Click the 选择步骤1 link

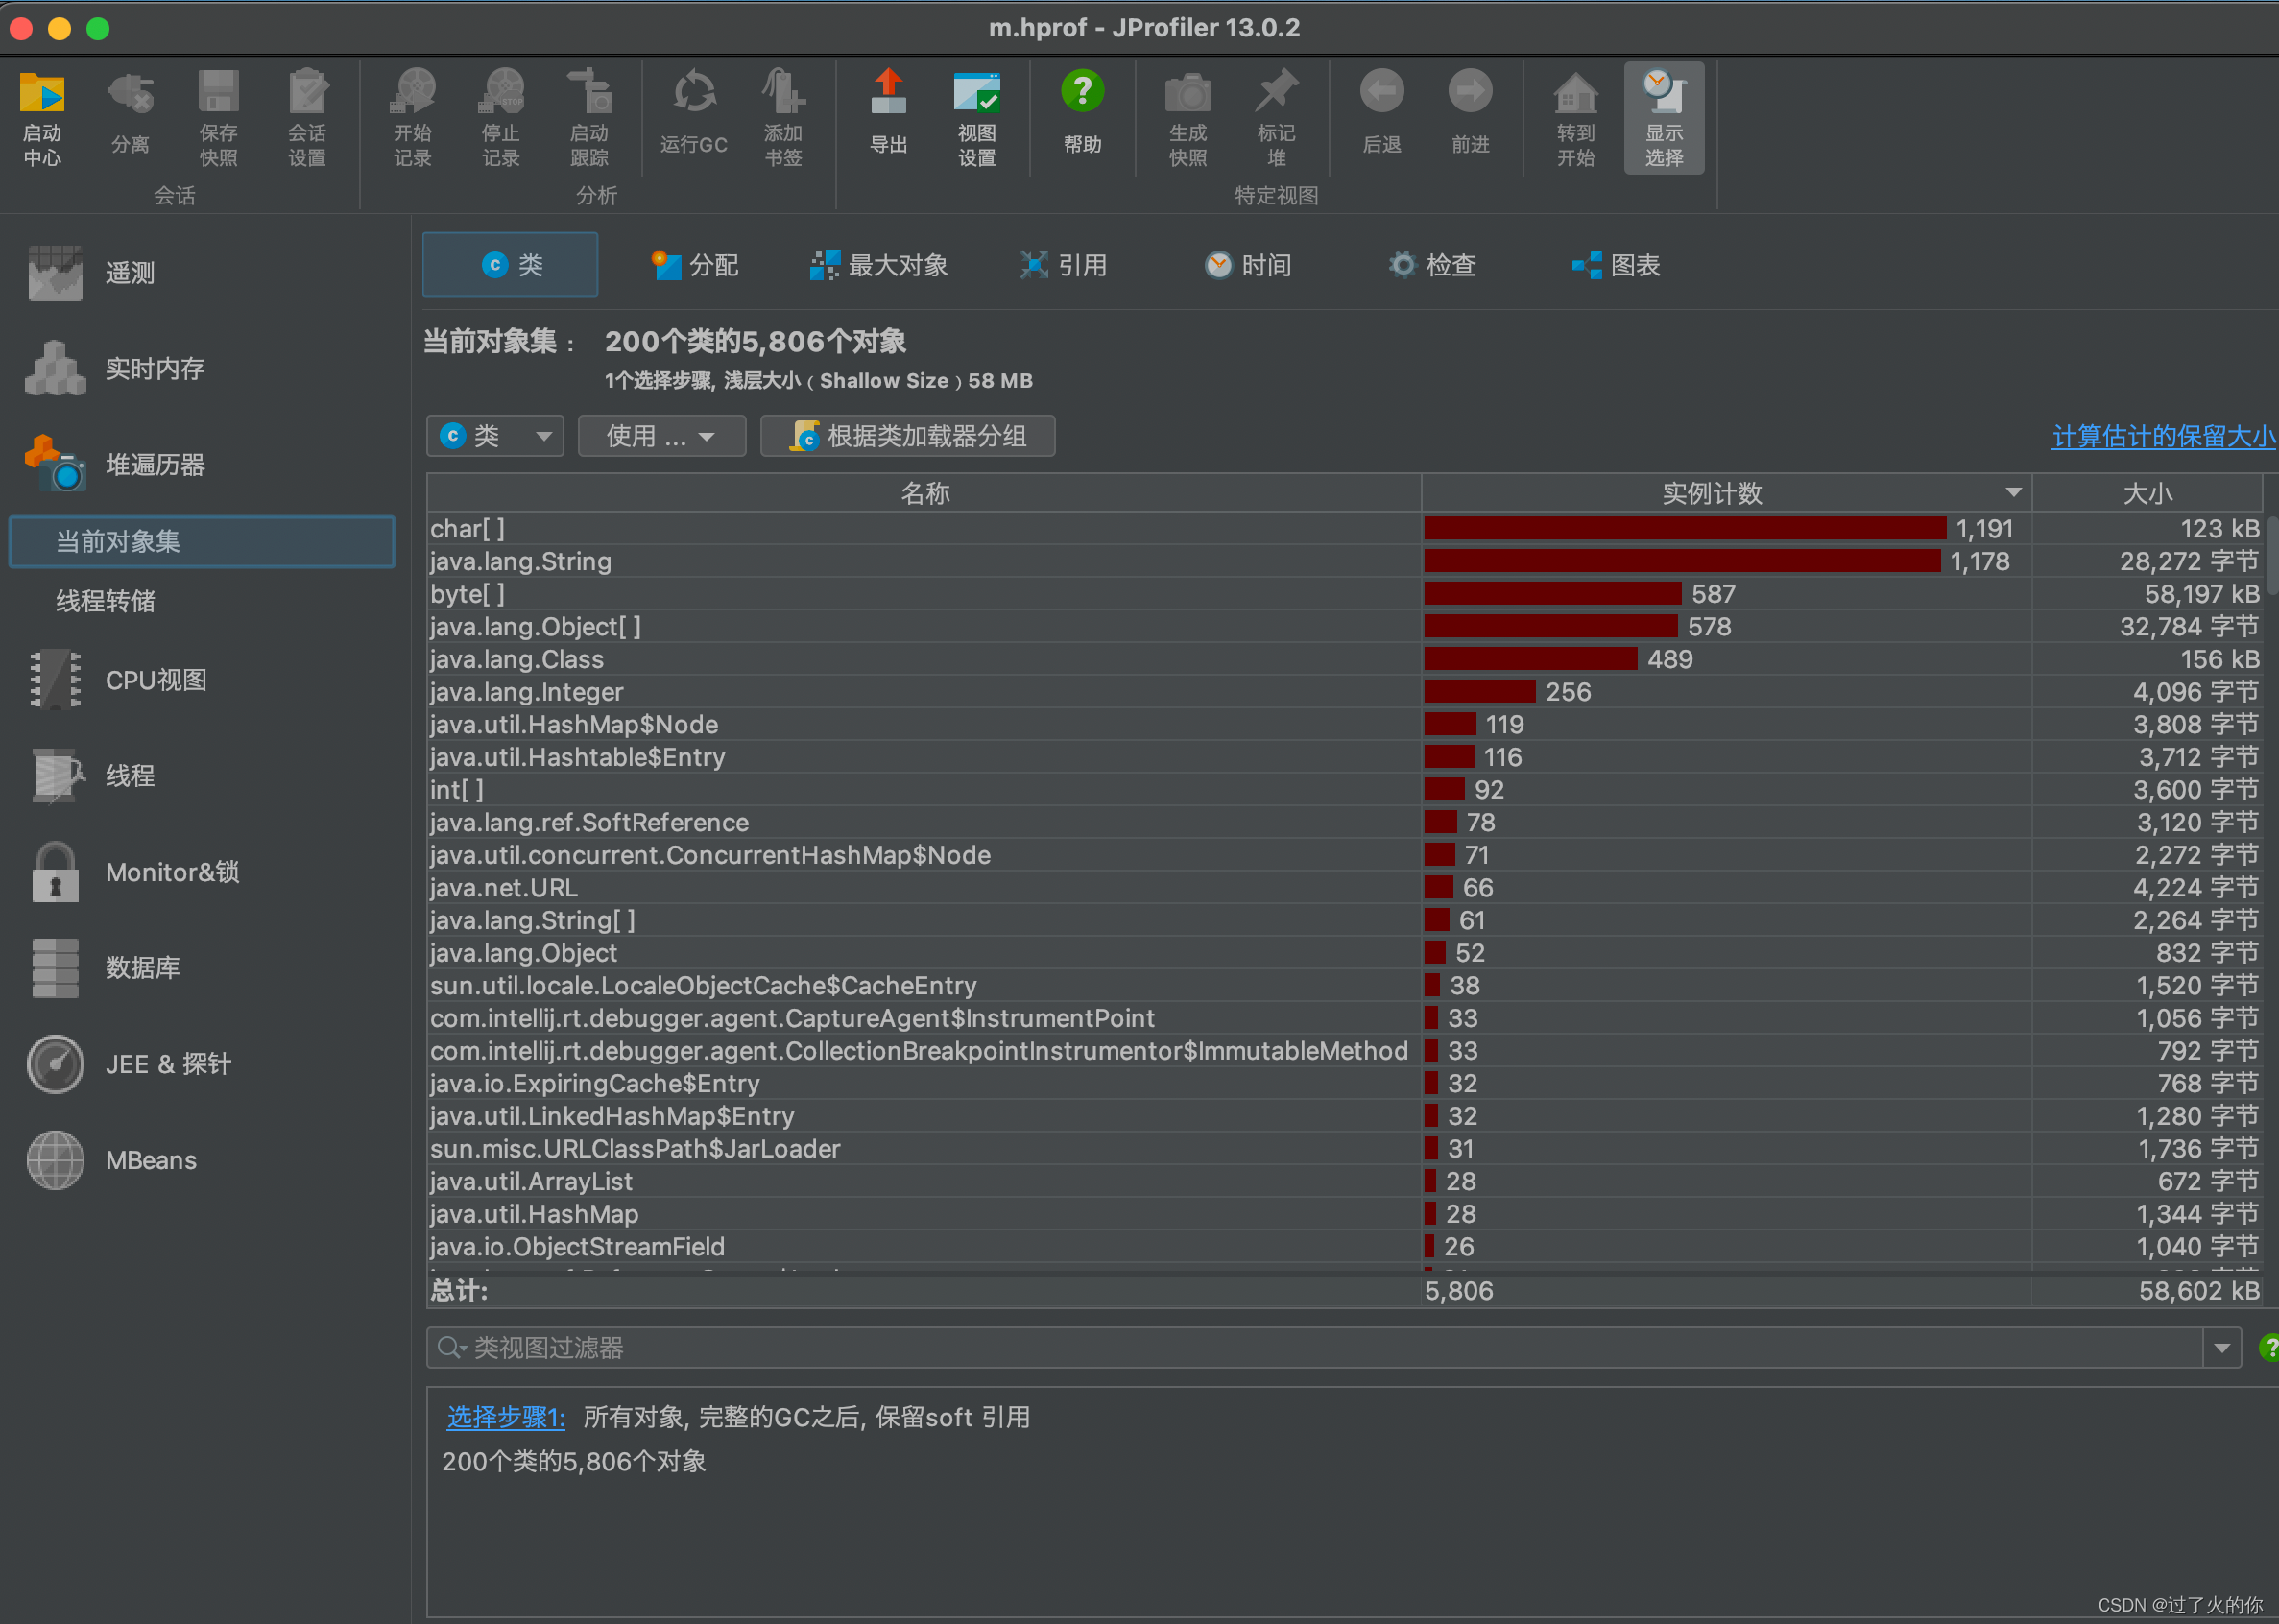(506, 1417)
